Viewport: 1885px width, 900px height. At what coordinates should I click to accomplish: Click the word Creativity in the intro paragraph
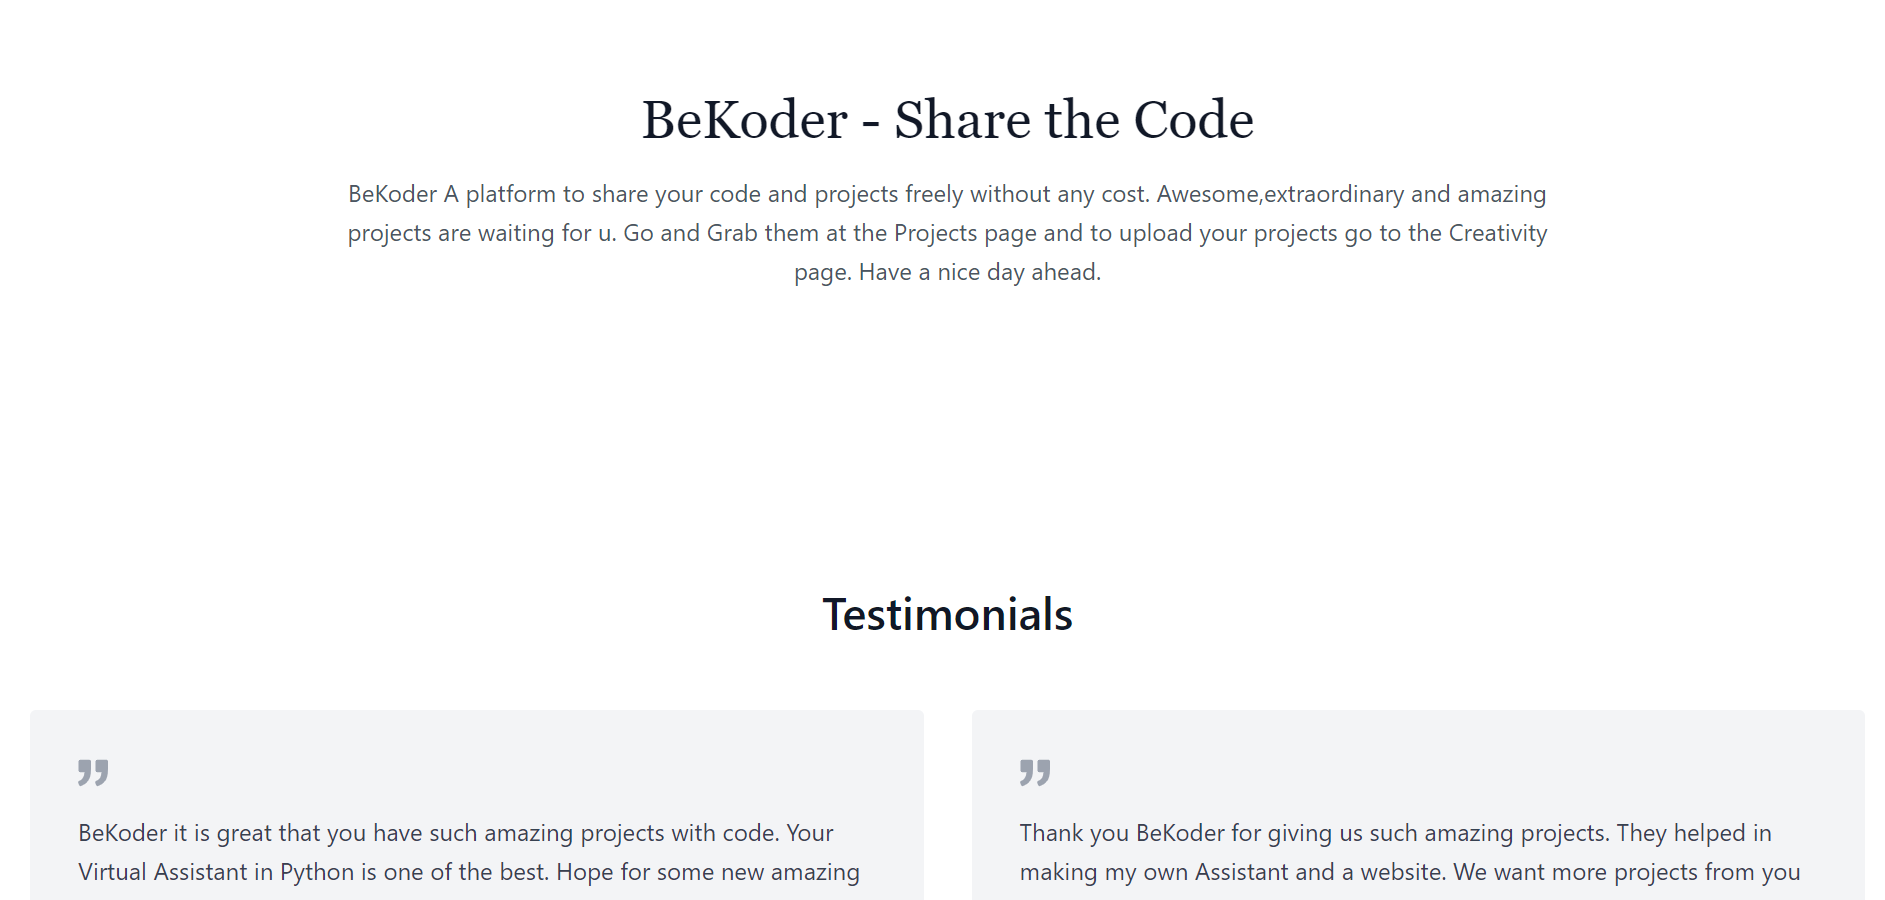click(x=1498, y=233)
